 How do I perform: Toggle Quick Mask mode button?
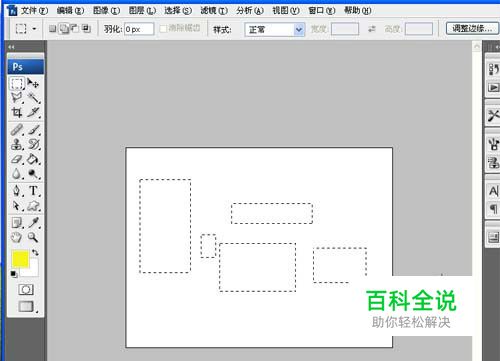click(26, 289)
